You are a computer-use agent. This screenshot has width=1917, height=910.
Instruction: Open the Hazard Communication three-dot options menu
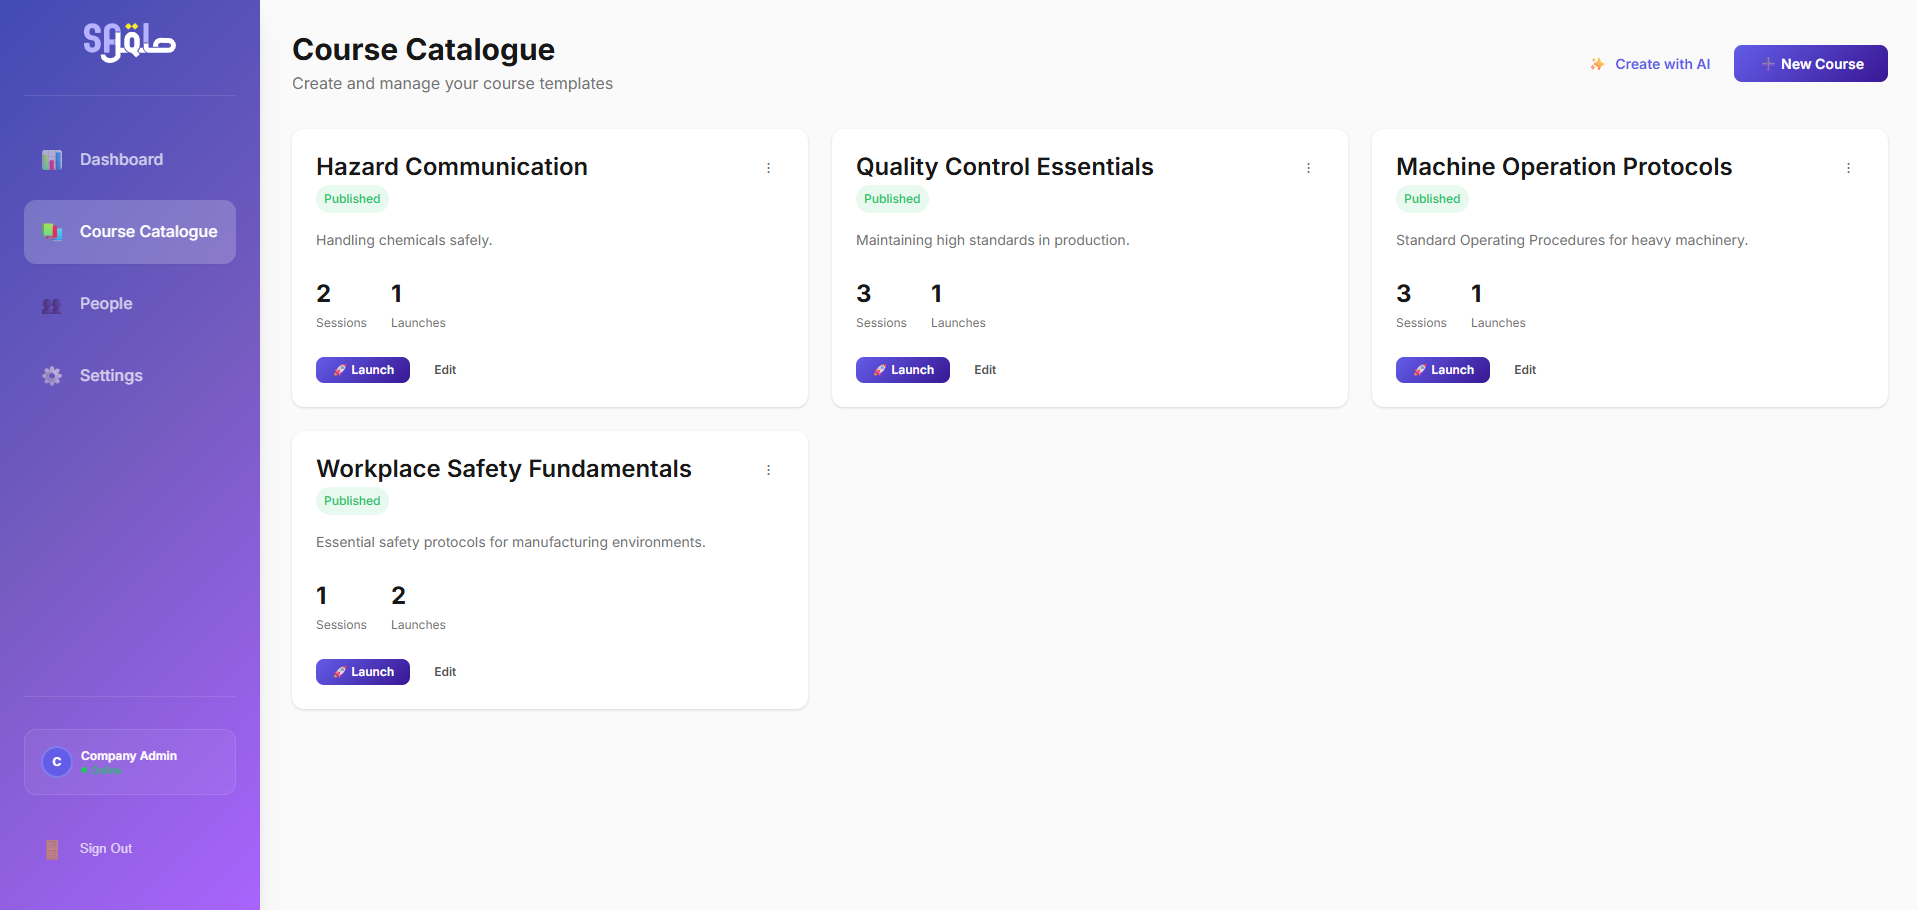click(769, 167)
